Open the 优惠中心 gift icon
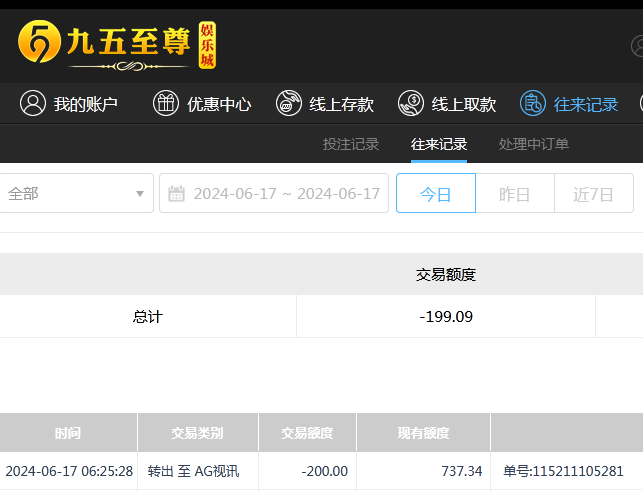The image size is (643, 492). [x=166, y=103]
